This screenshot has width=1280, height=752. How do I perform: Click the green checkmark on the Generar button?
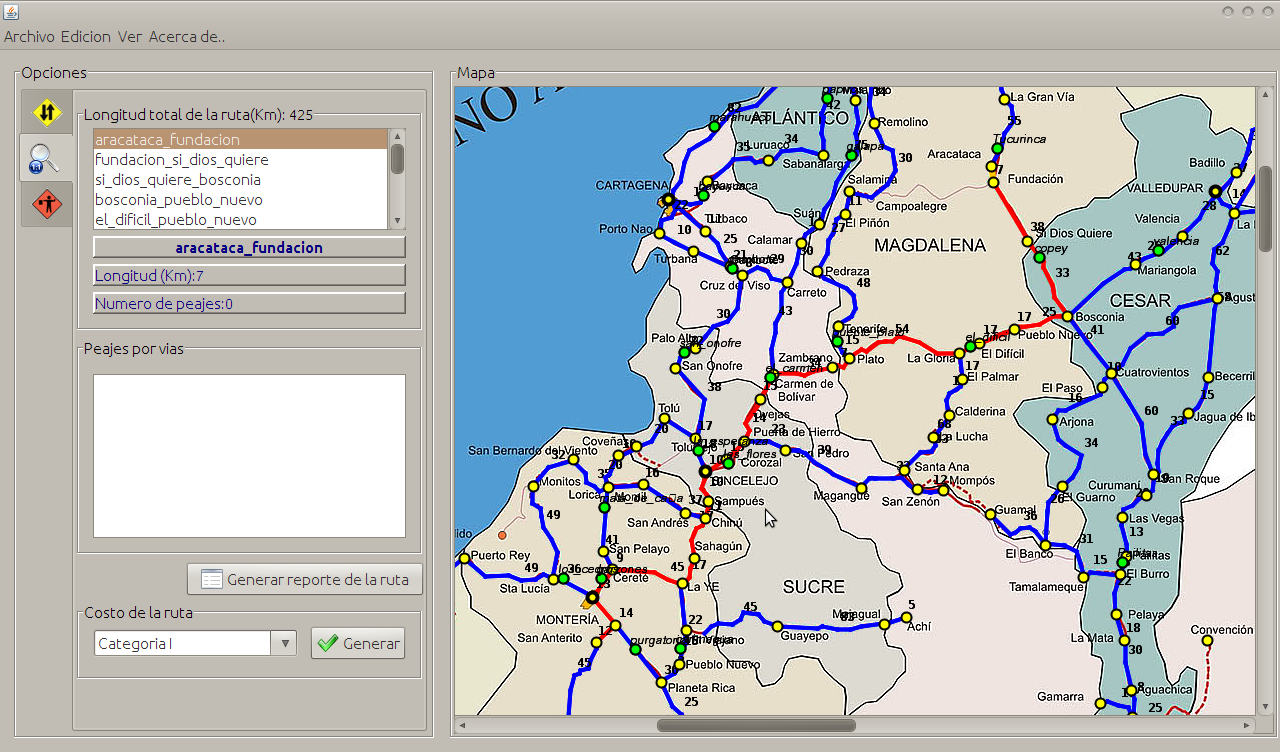click(328, 643)
